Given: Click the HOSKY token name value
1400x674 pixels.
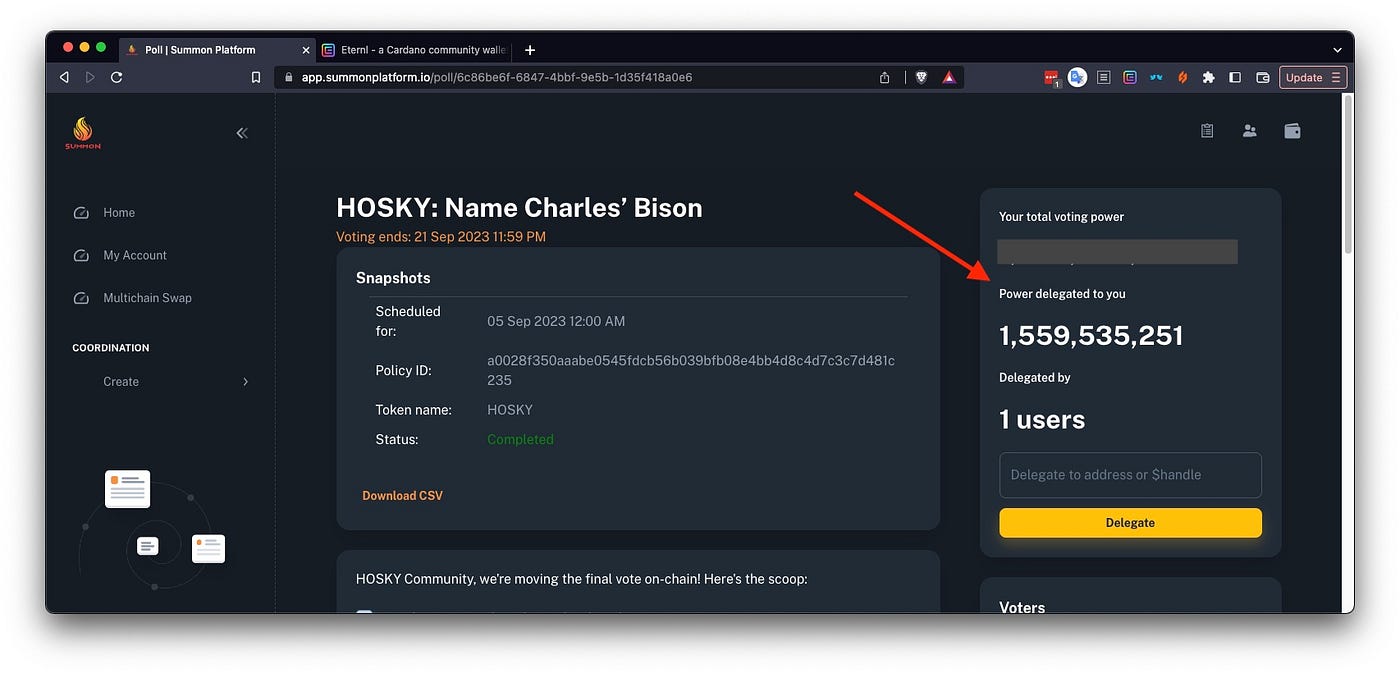Looking at the screenshot, I should click(x=510, y=410).
